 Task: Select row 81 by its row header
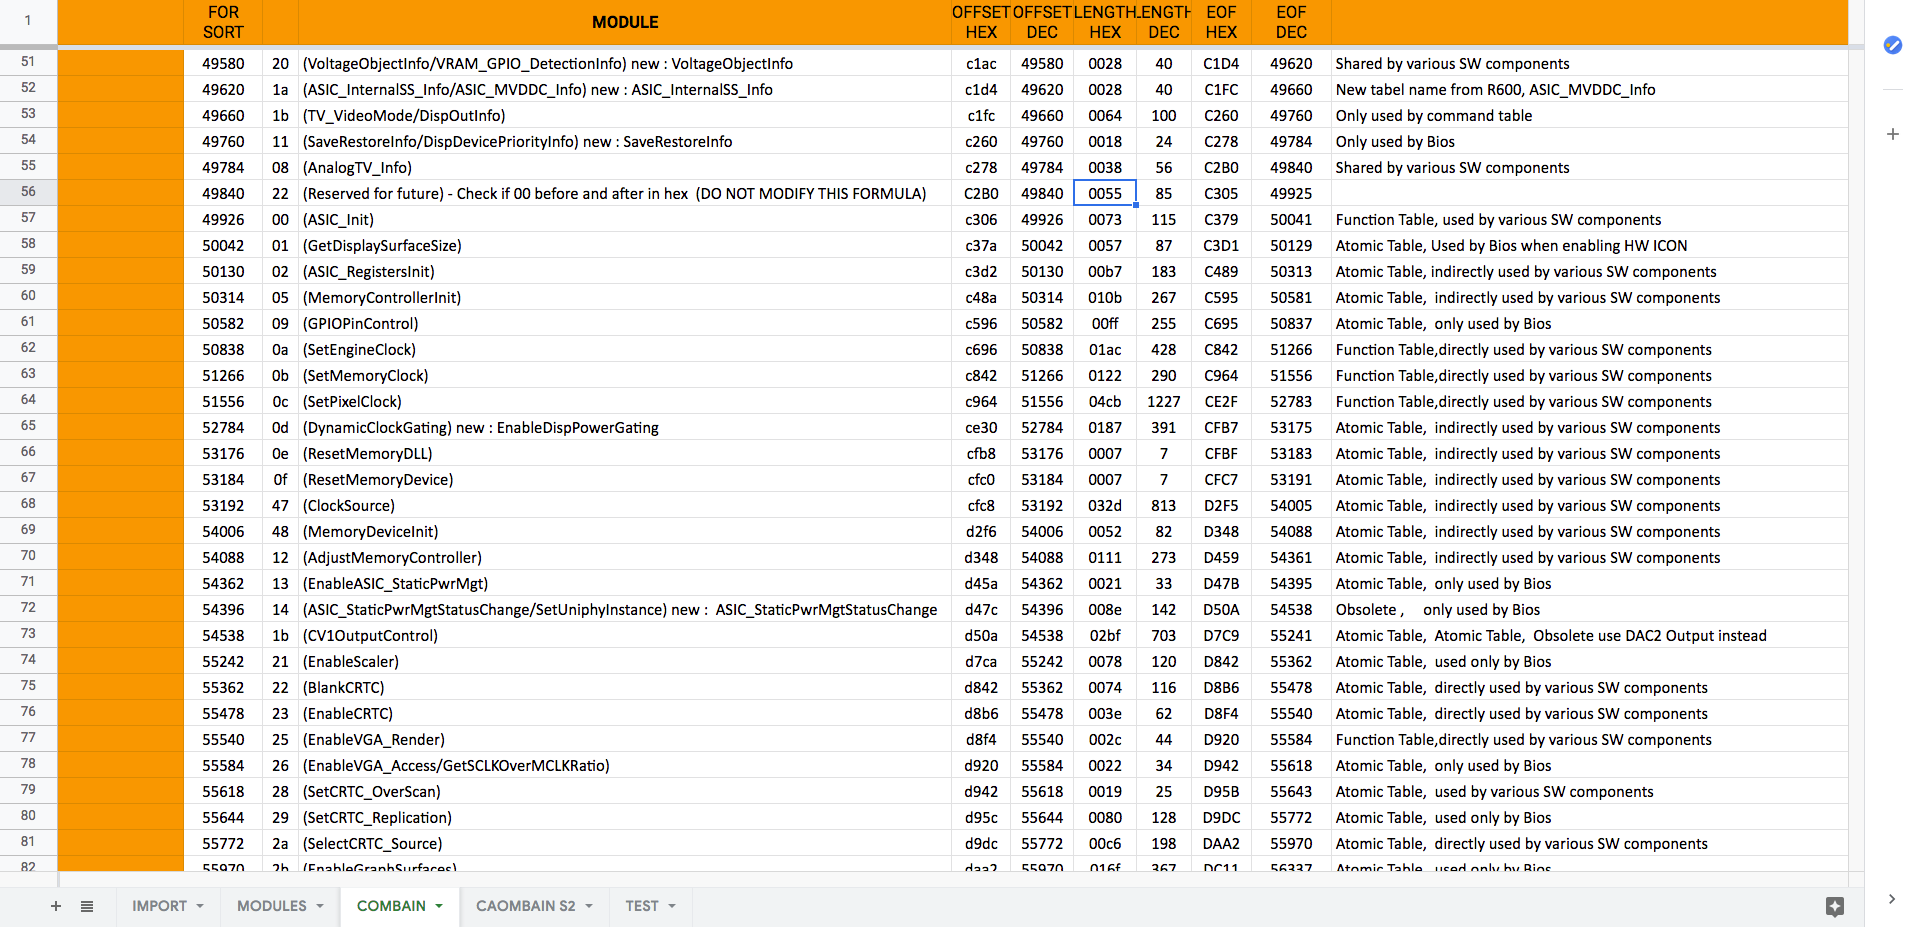click(x=28, y=842)
